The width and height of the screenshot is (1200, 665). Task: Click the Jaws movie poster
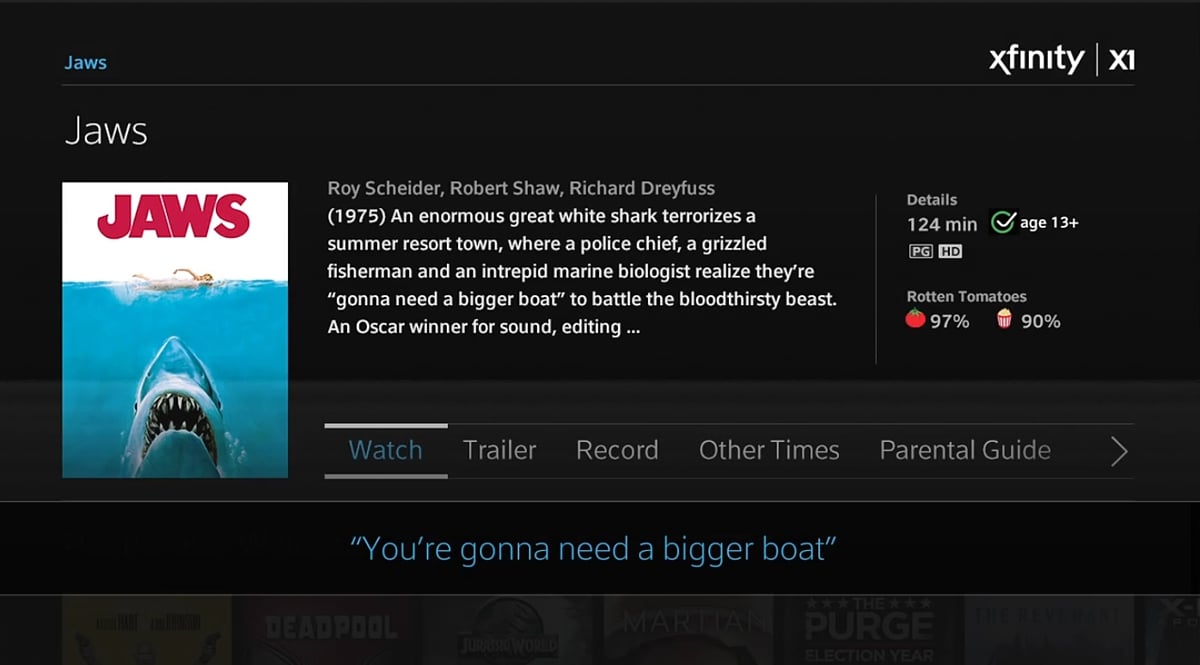(175, 330)
